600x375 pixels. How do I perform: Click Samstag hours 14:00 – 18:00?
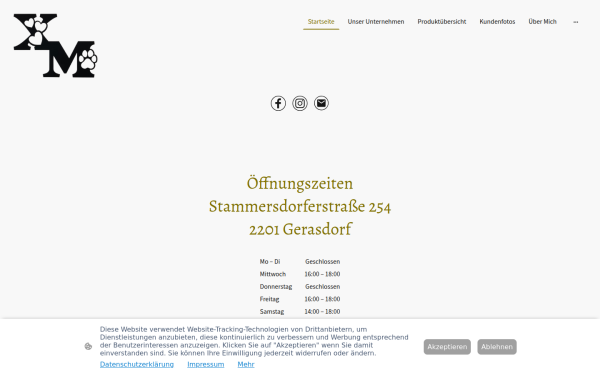tap(322, 311)
